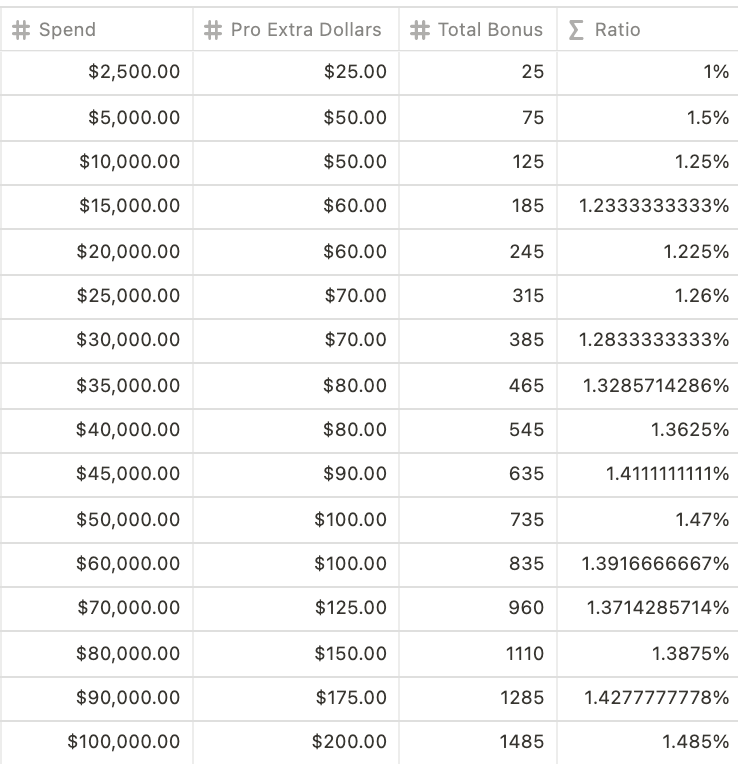
Task: Click the number icon beside Spend header
Action: [21, 30]
